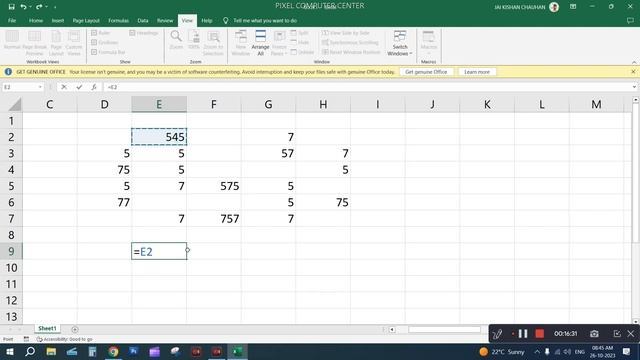640x360 pixels.
Task: Switch to Page Layout view
Action: tap(56, 43)
